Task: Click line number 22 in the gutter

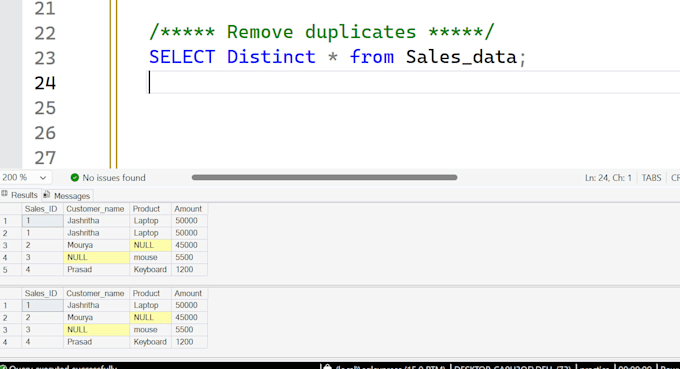Action: tap(45, 33)
